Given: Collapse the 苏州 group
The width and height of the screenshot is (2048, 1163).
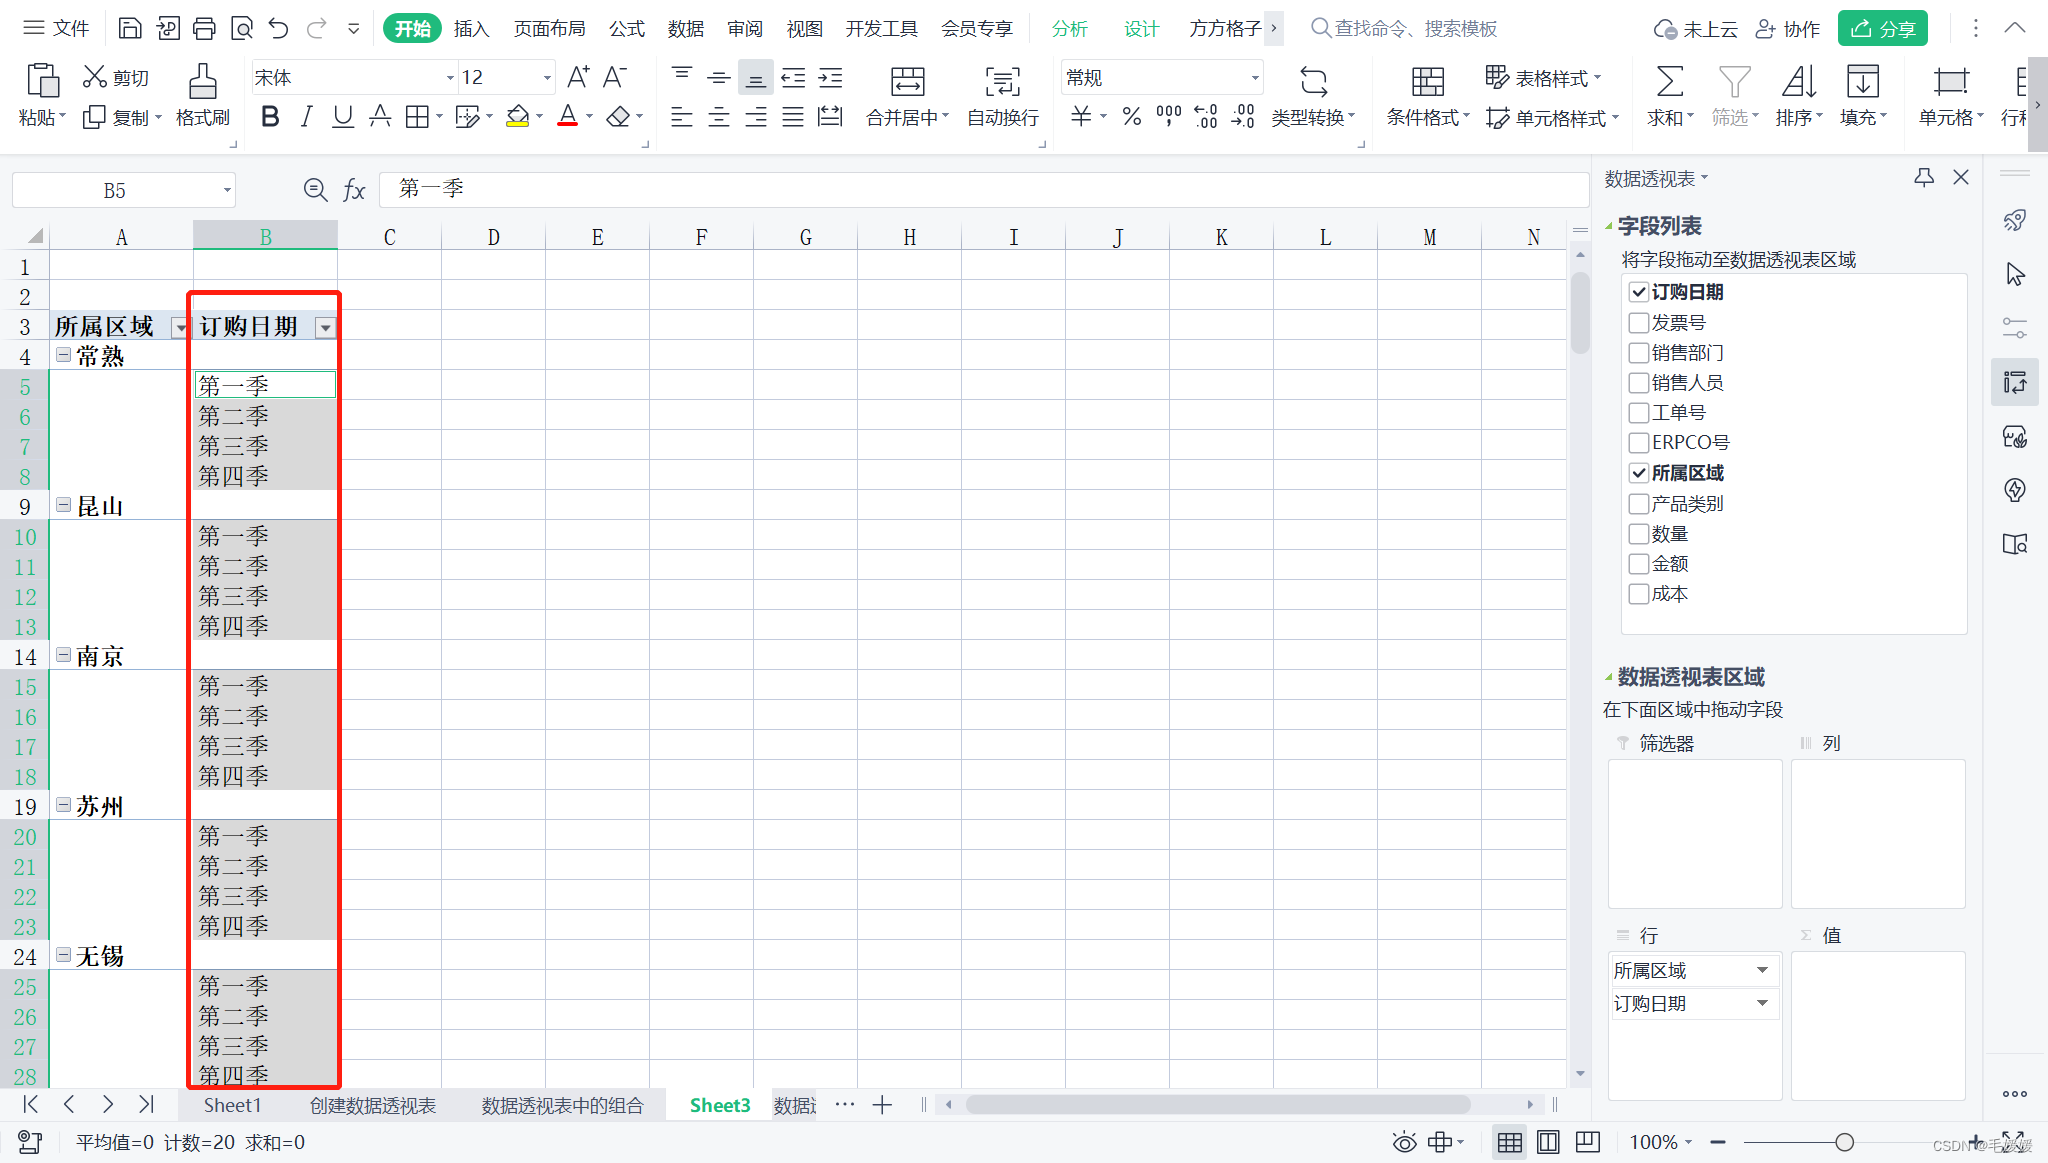Looking at the screenshot, I should pos(64,805).
